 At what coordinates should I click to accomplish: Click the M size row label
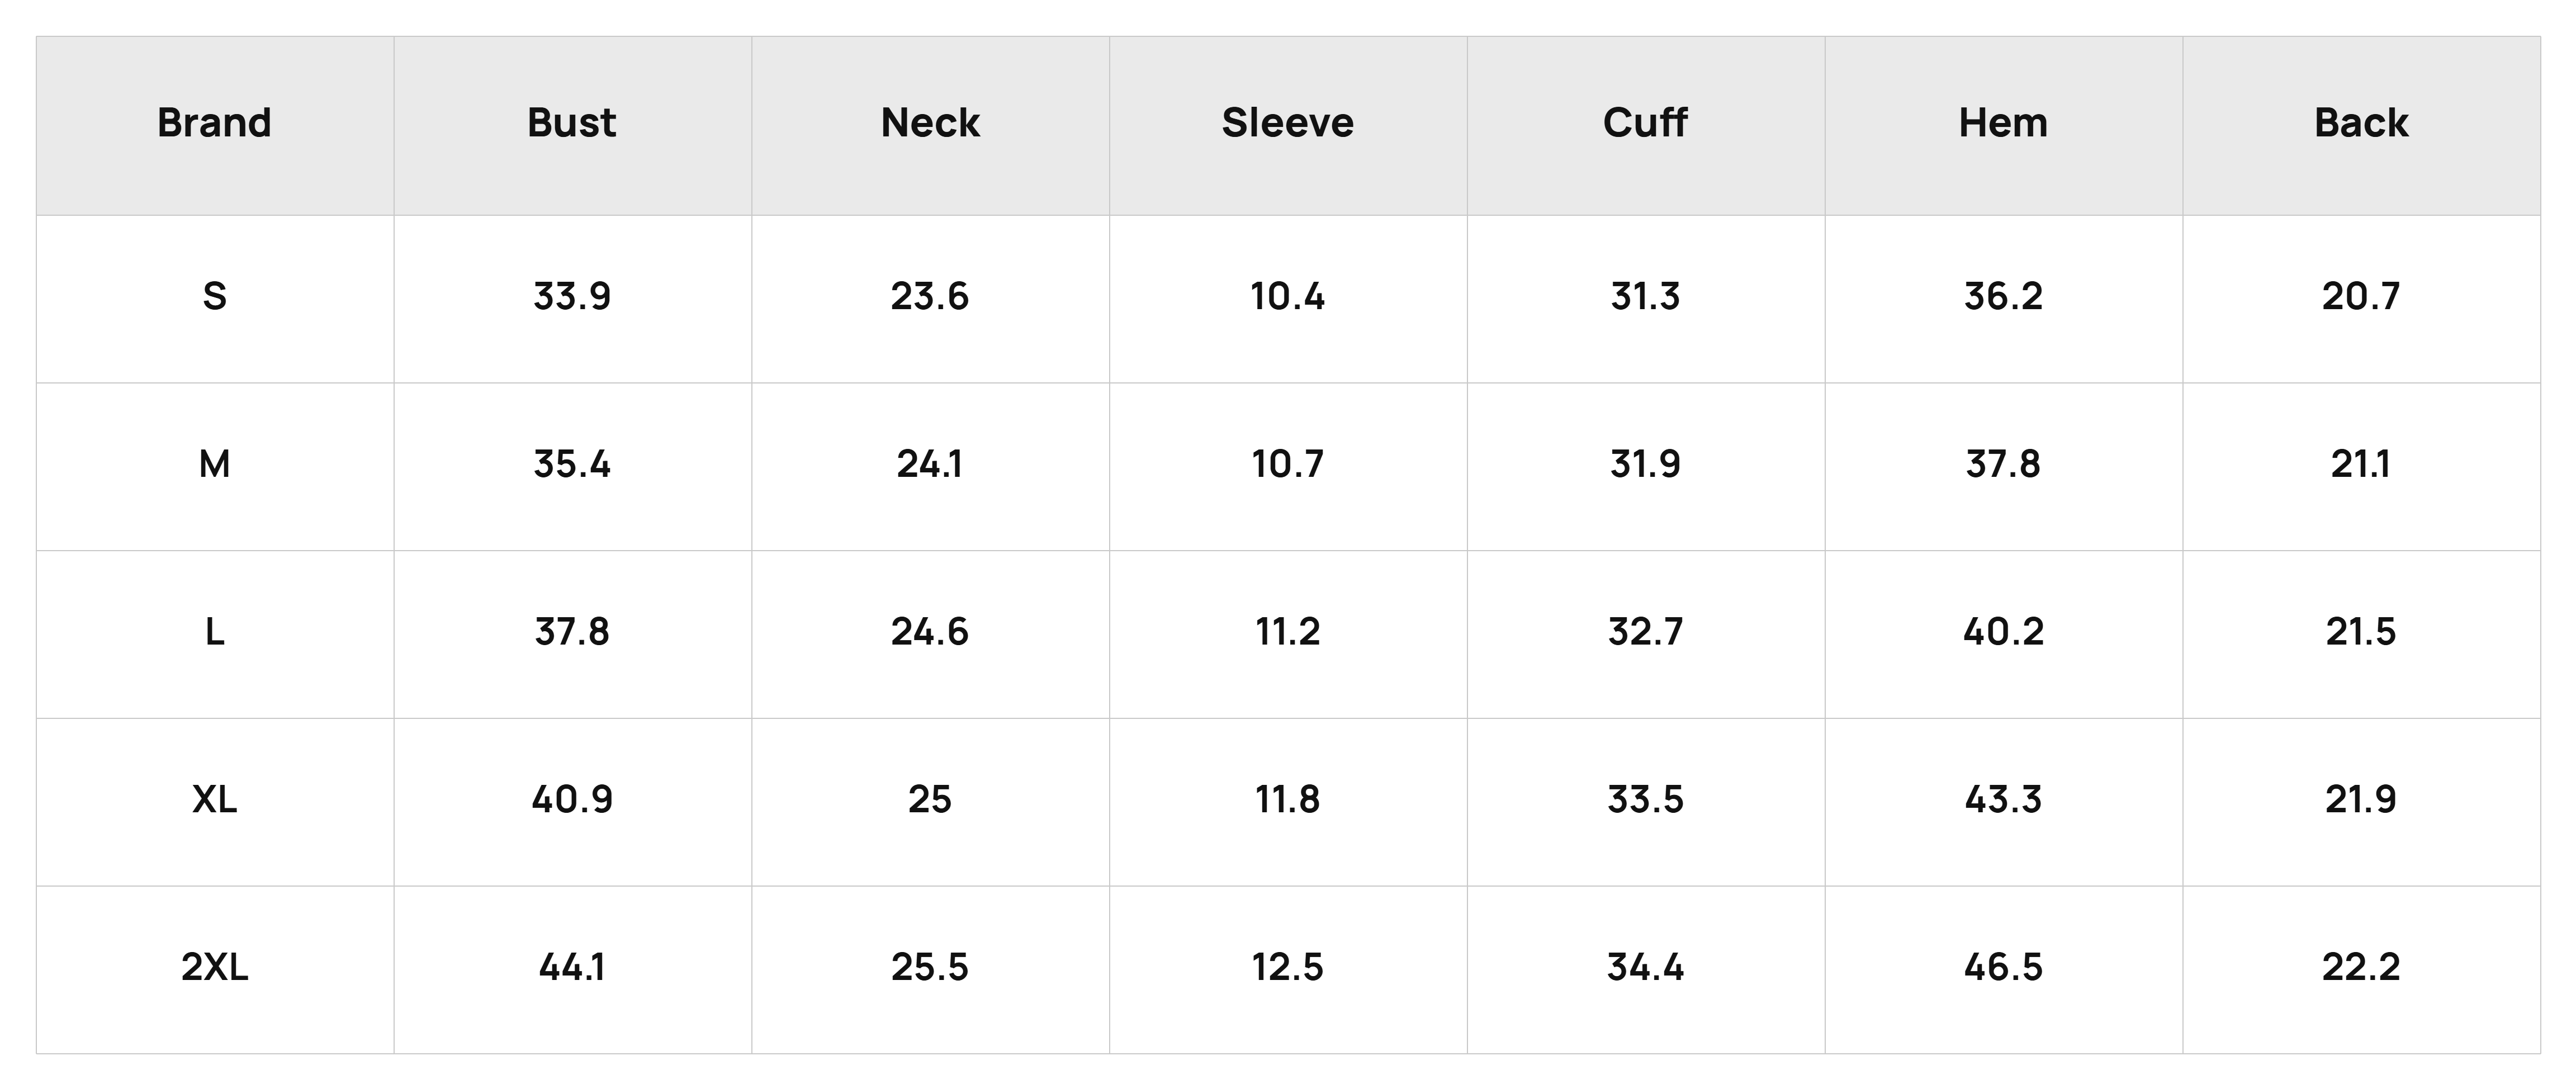(215, 465)
